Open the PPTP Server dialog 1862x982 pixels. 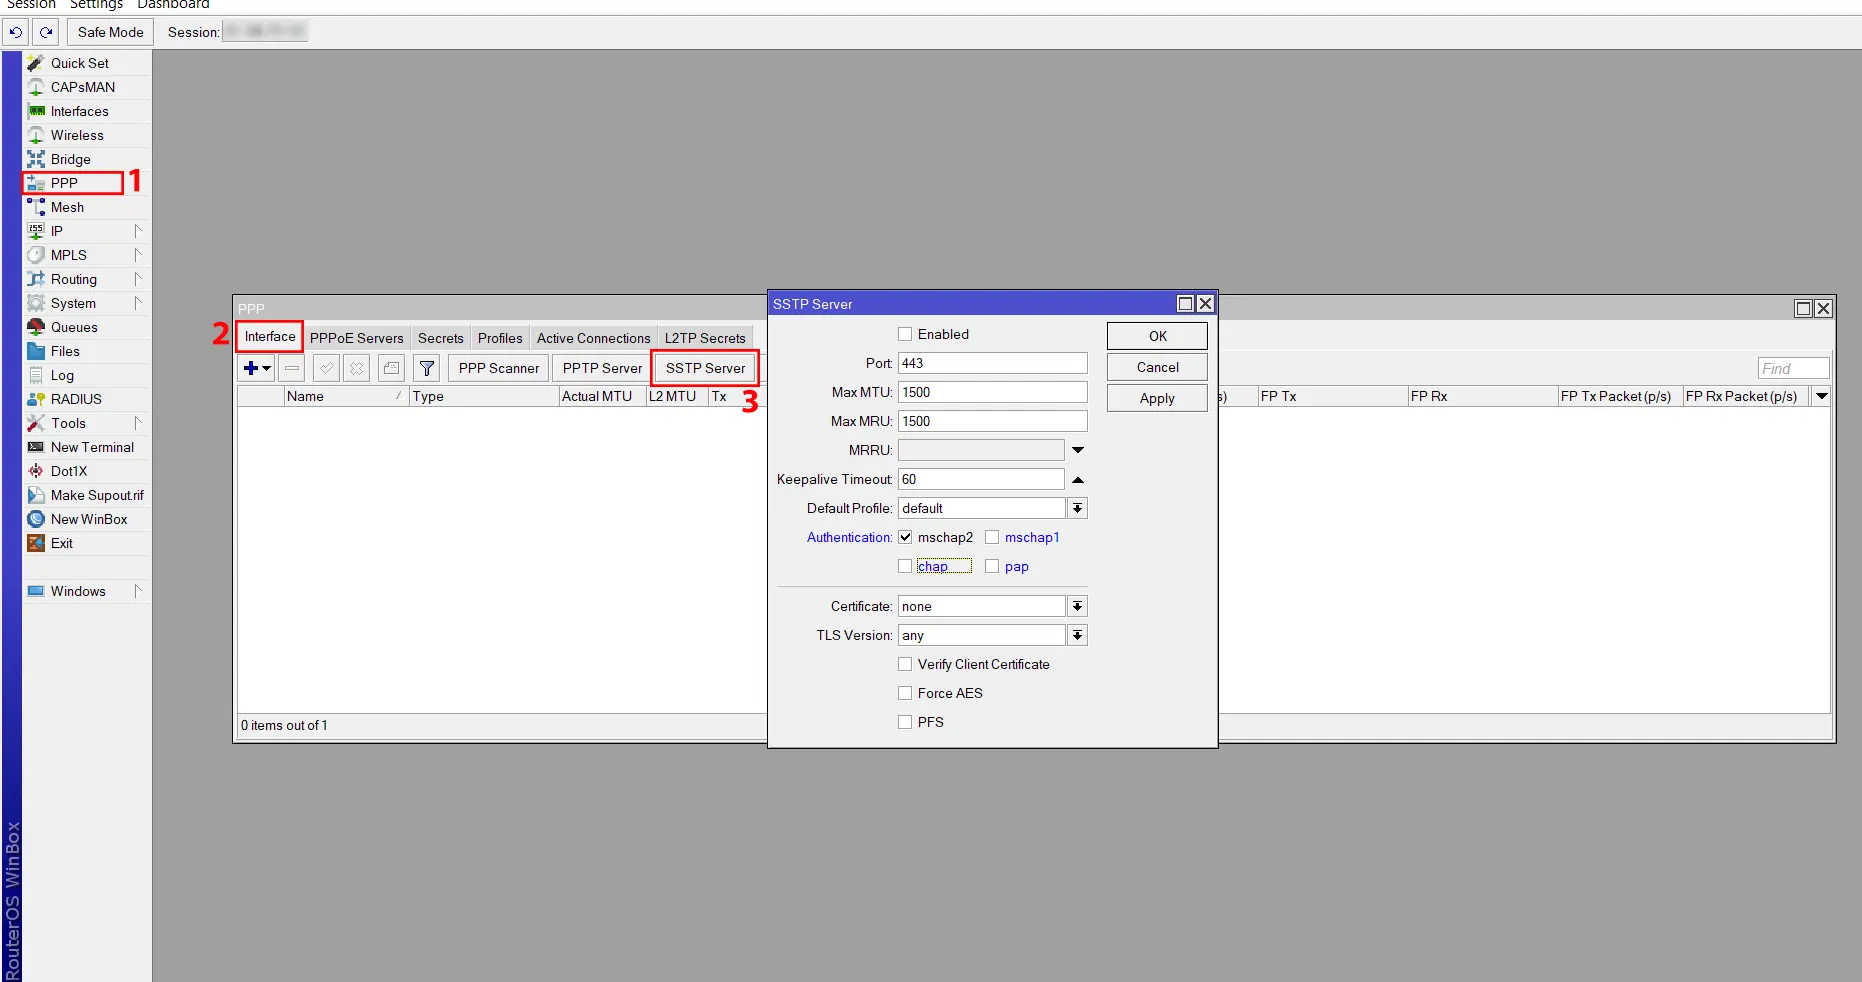pos(600,368)
